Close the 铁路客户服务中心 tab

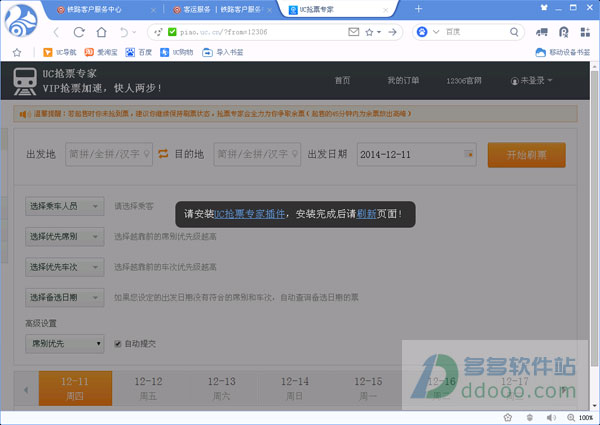[153, 10]
